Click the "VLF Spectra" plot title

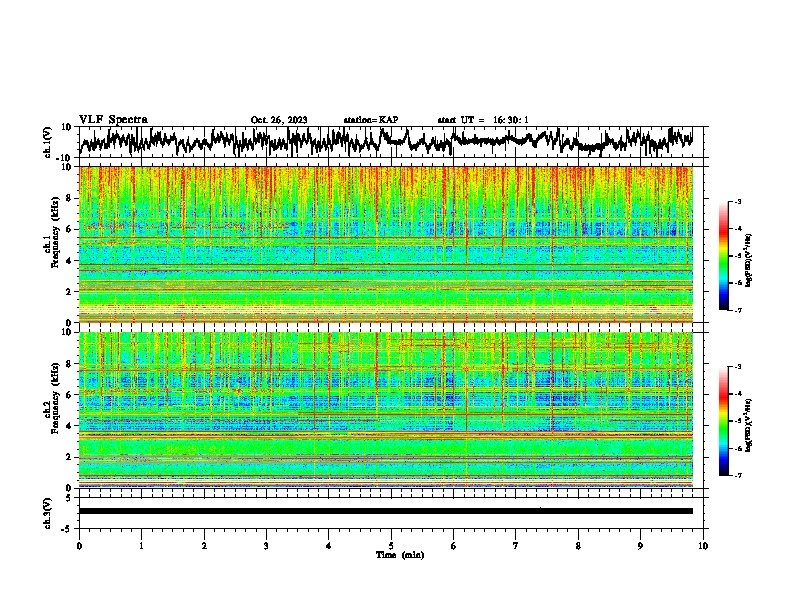113,120
